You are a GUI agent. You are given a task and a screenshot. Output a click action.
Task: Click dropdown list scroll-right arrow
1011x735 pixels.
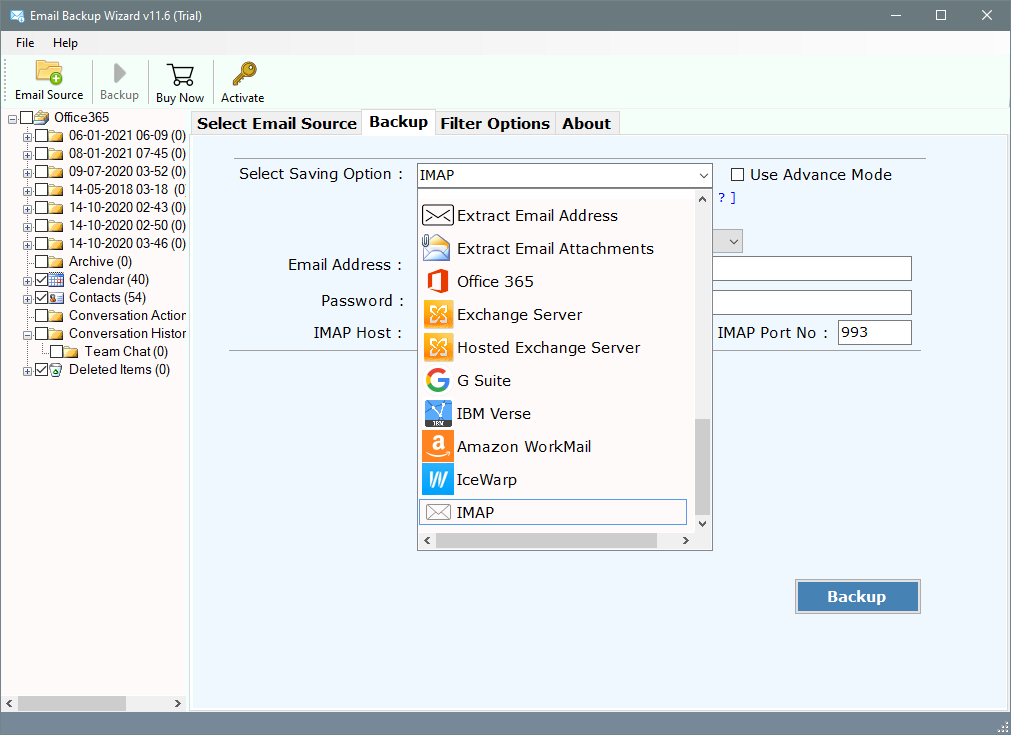pos(686,540)
